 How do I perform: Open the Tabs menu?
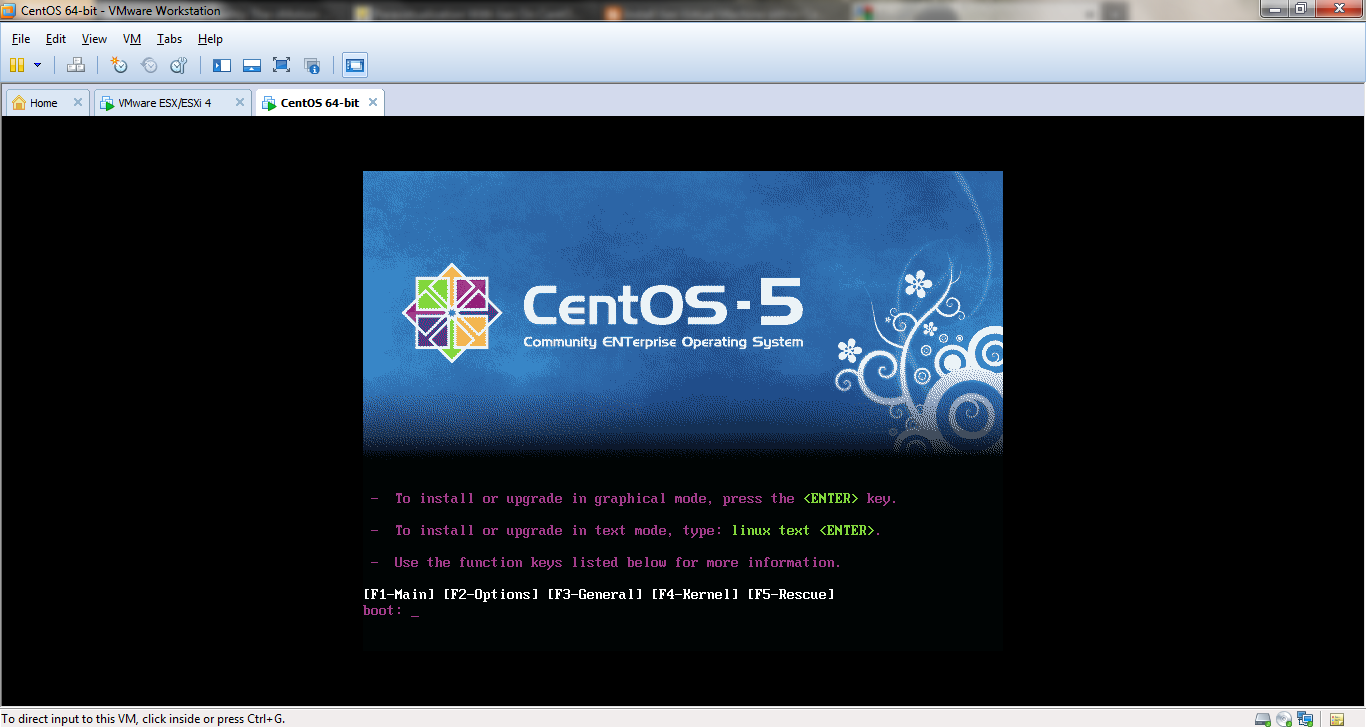coord(169,39)
